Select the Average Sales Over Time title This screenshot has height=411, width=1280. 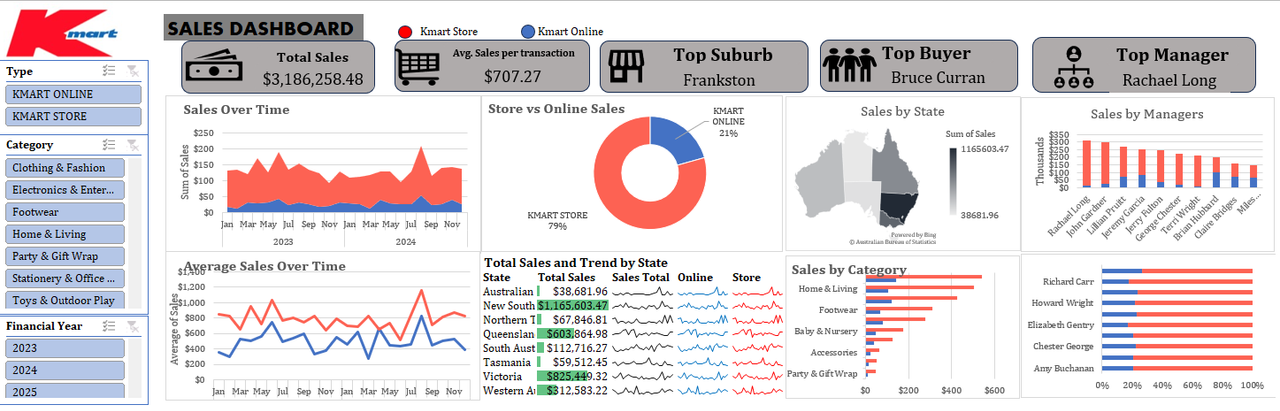tap(265, 266)
